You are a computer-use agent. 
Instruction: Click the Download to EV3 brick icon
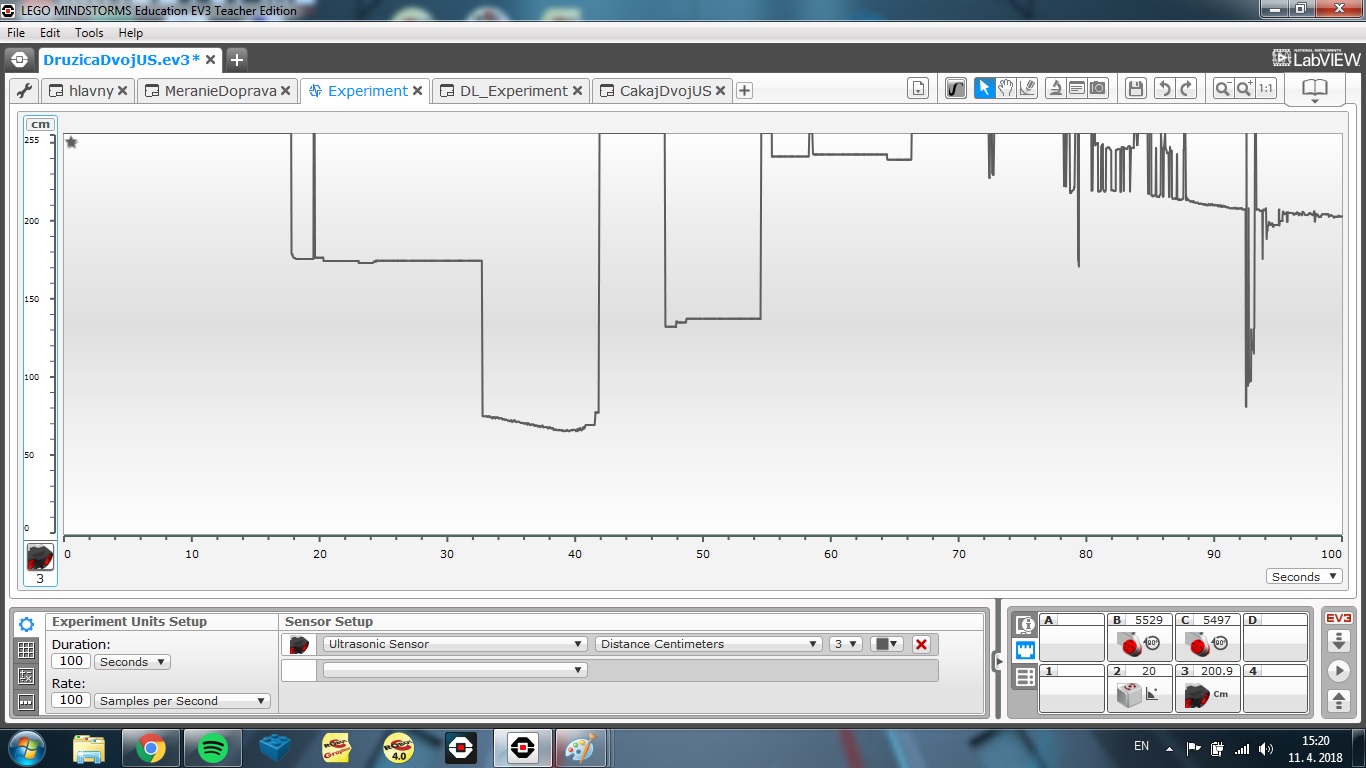1338,641
